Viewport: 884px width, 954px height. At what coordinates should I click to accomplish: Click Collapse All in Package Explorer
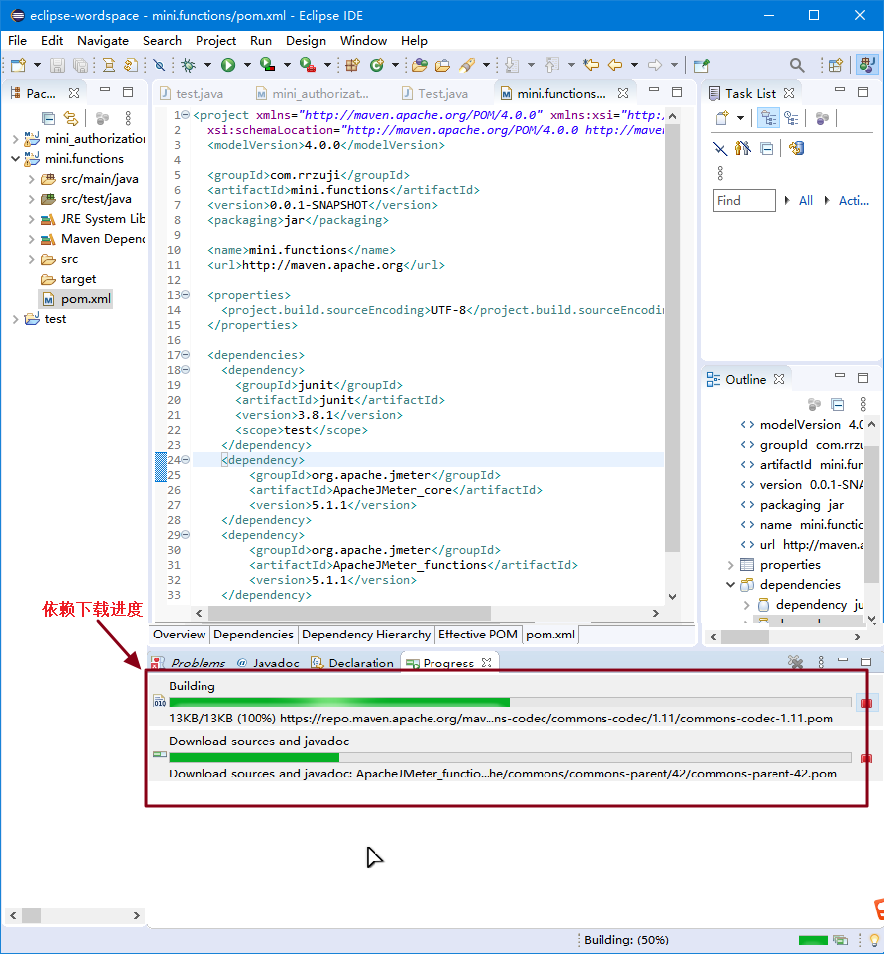click(x=48, y=118)
